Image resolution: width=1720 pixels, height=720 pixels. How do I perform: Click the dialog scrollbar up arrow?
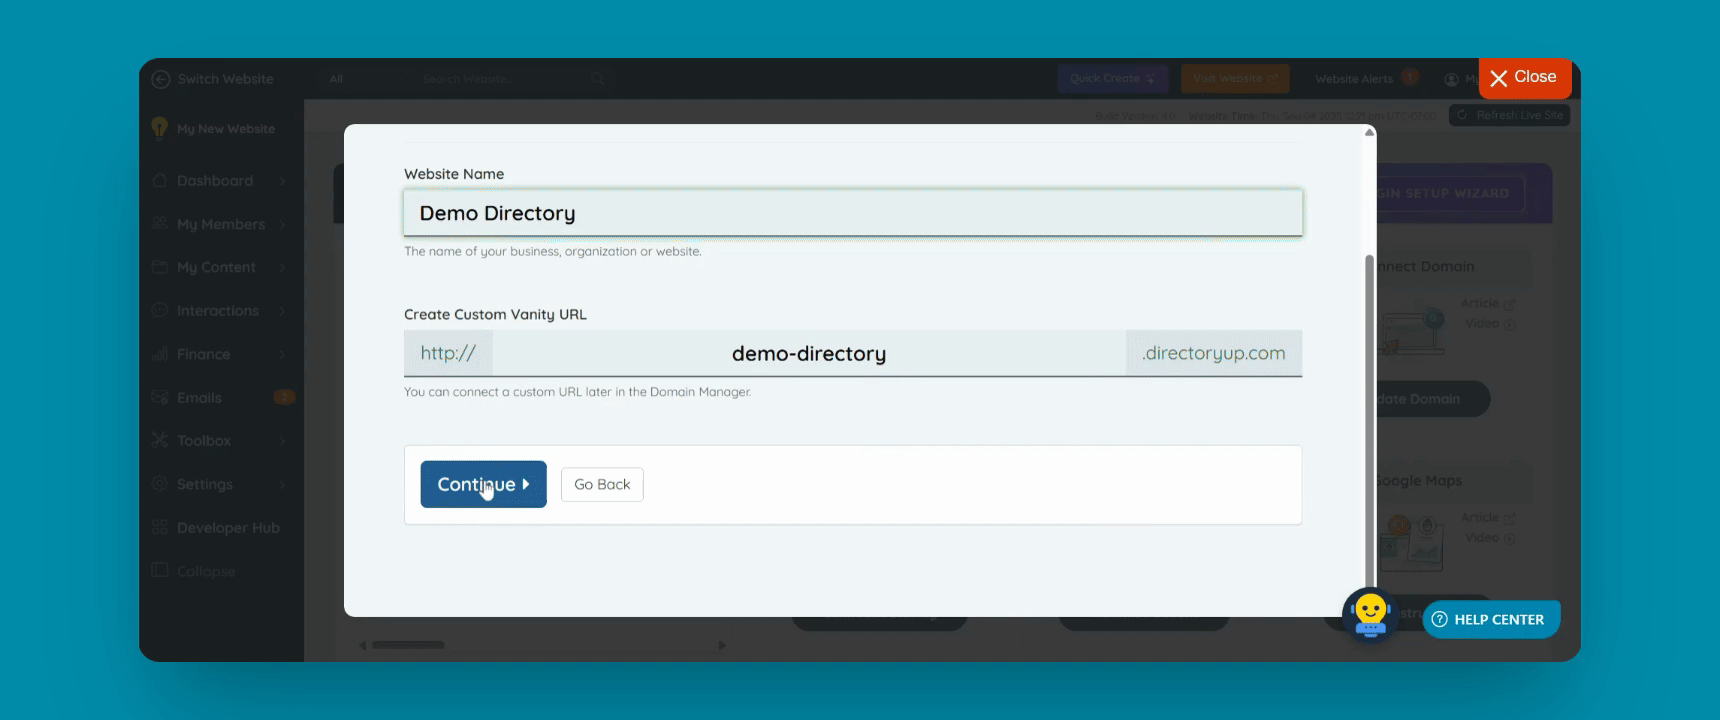tap(1370, 133)
